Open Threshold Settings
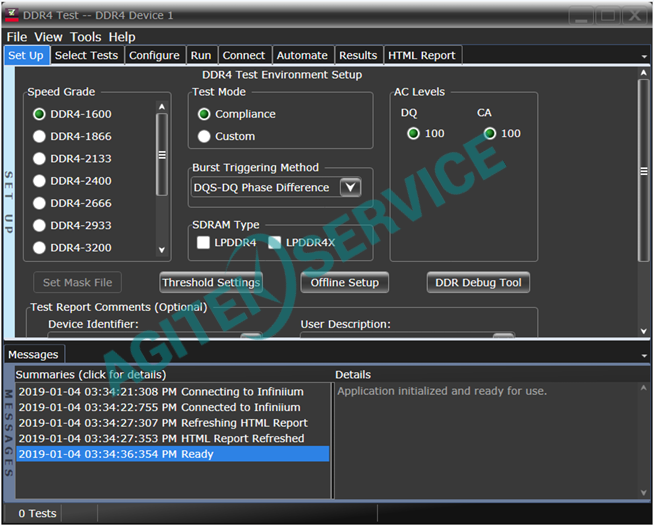Viewport: 654px width, 525px height. coord(211,282)
